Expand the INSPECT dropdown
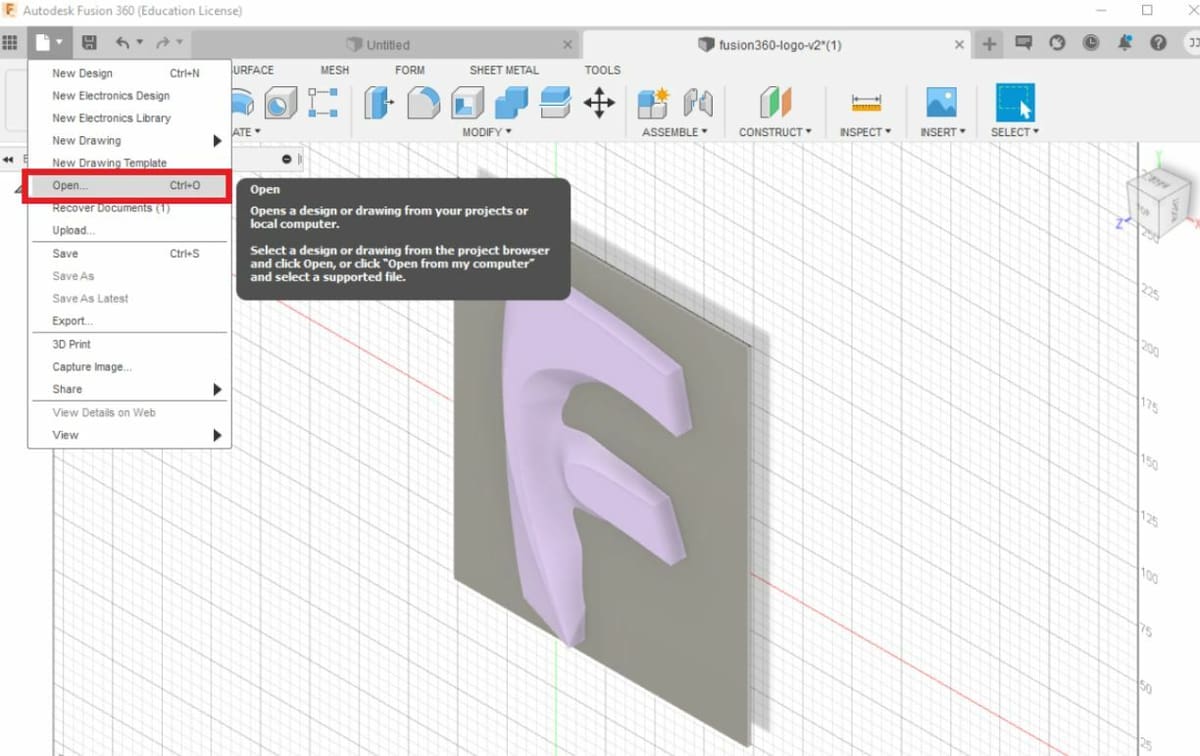The image size is (1200, 756). [866, 132]
